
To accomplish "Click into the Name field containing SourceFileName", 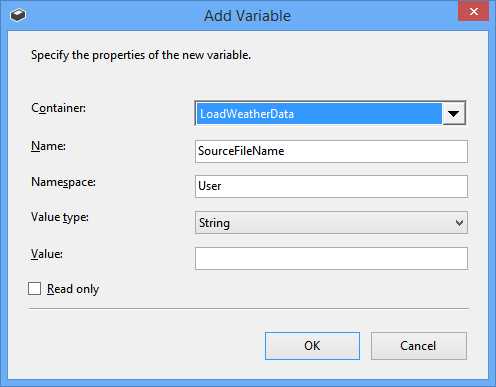I will (x=331, y=151).
